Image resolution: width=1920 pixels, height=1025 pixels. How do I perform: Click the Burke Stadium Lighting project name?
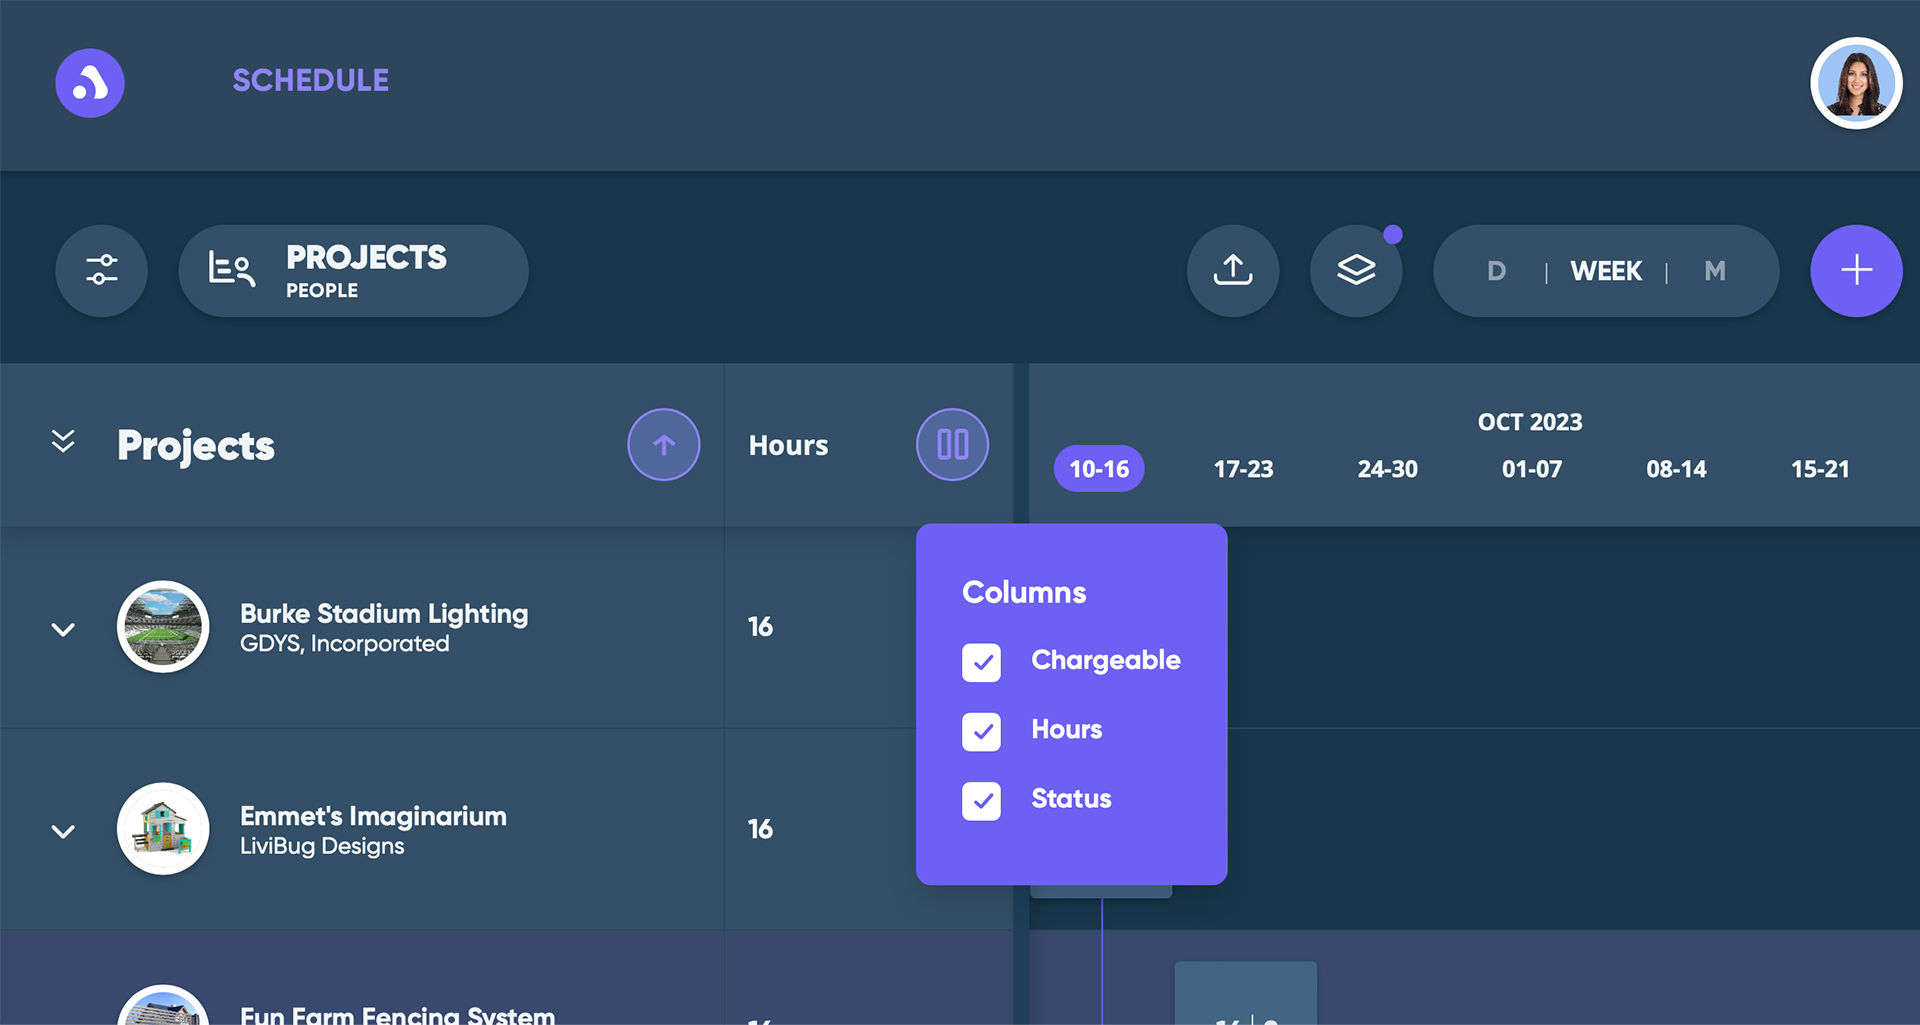tap(384, 613)
